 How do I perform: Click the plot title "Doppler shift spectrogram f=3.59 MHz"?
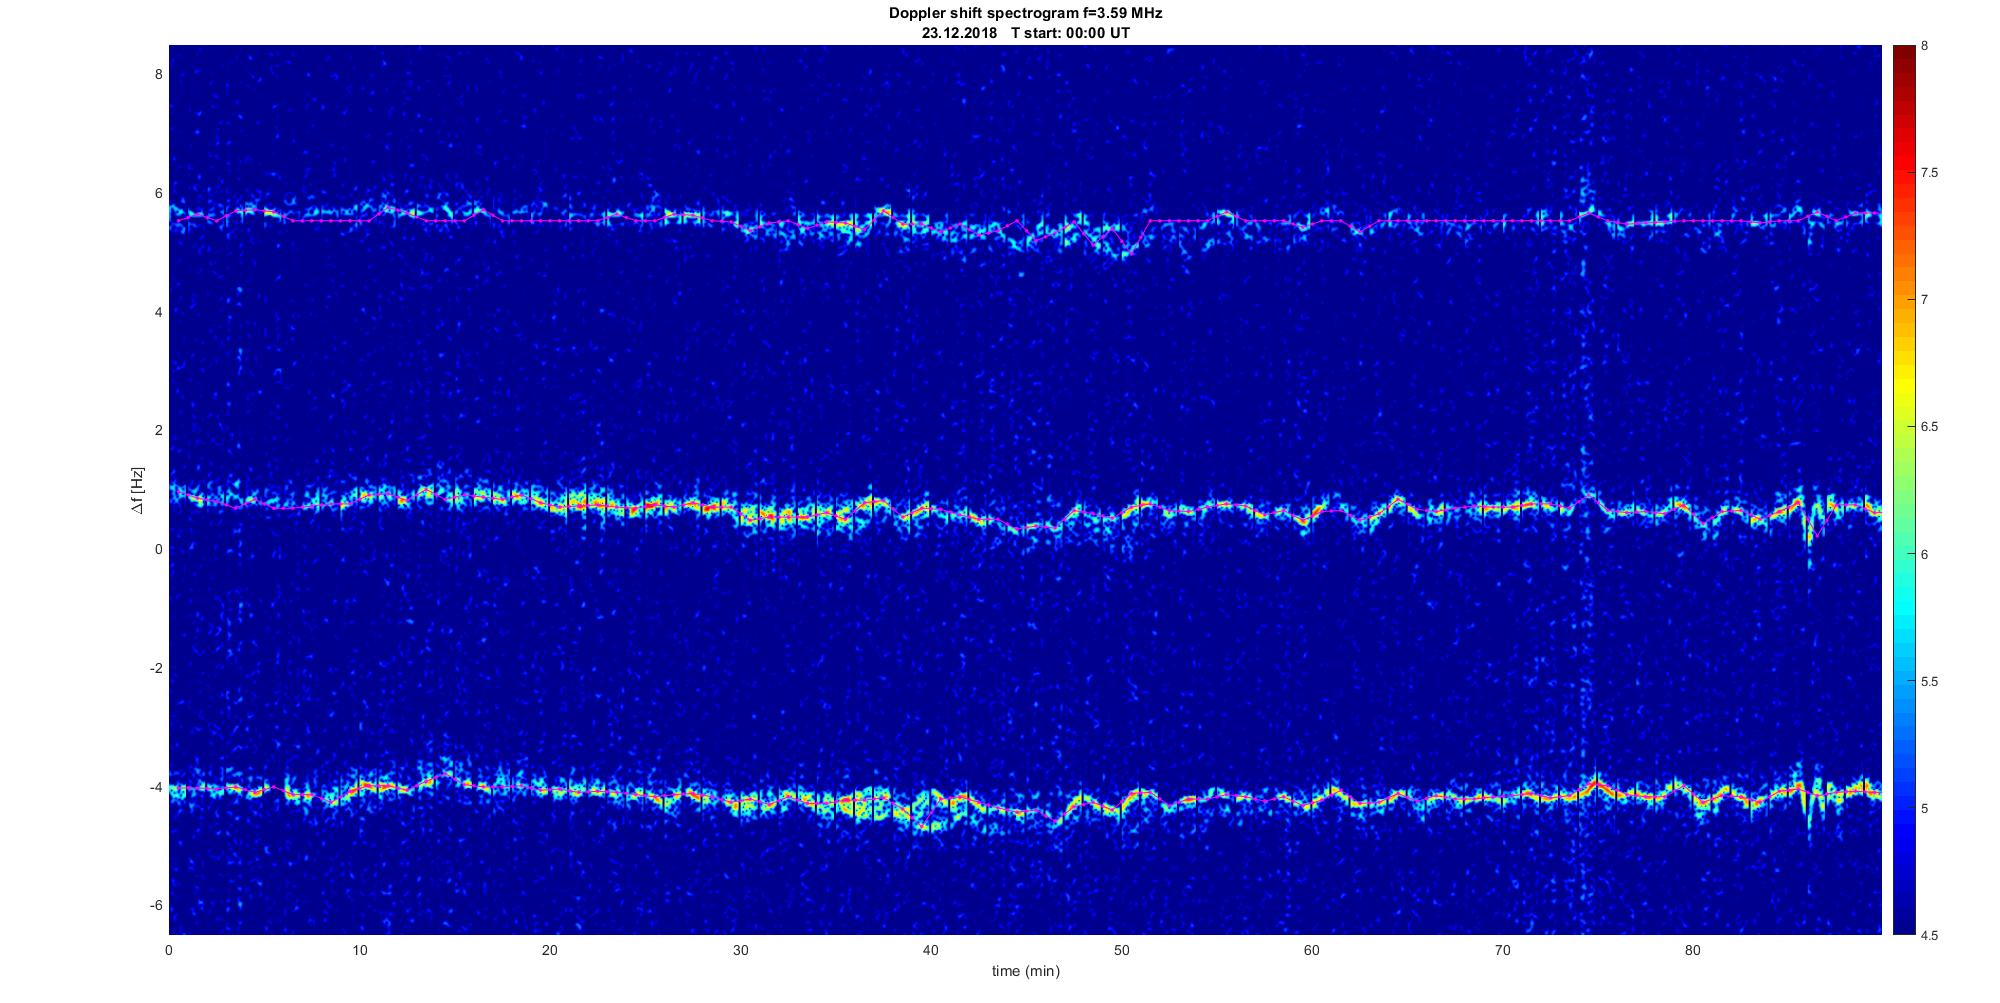[x=1025, y=14]
